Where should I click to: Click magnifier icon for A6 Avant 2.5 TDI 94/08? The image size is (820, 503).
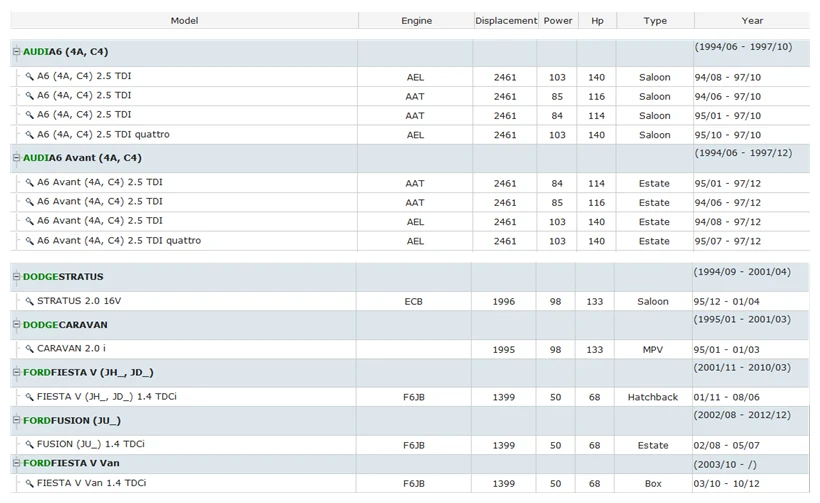pyautogui.click(x=29, y=221)
